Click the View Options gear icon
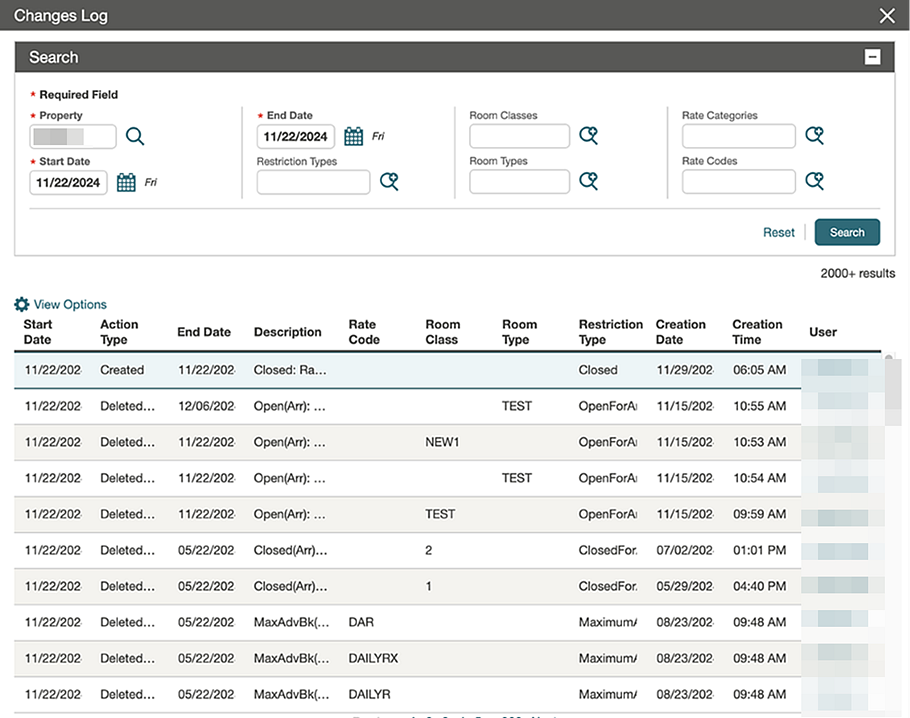 (x=21, y=304)
